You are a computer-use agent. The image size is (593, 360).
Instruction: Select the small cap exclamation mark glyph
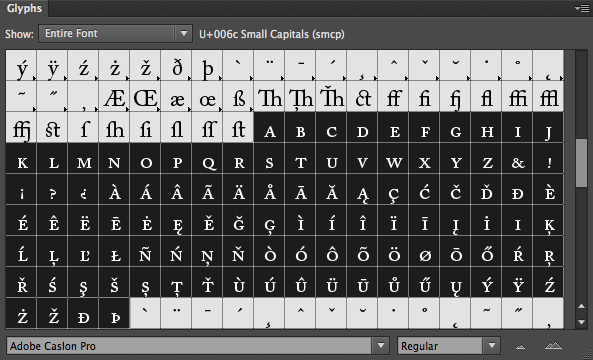[x=548, y=158]
